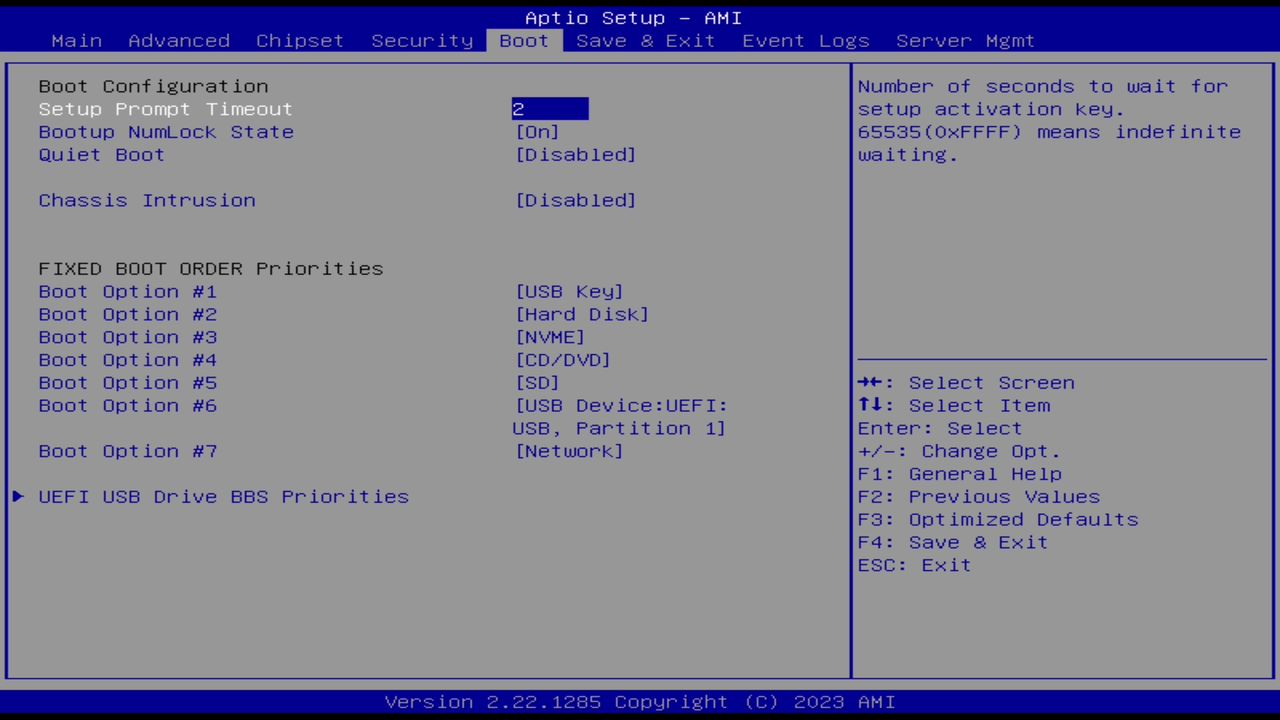The image size is (1280, 720).
Task: Select the Quiet Boot label
Action: [102, 155]
